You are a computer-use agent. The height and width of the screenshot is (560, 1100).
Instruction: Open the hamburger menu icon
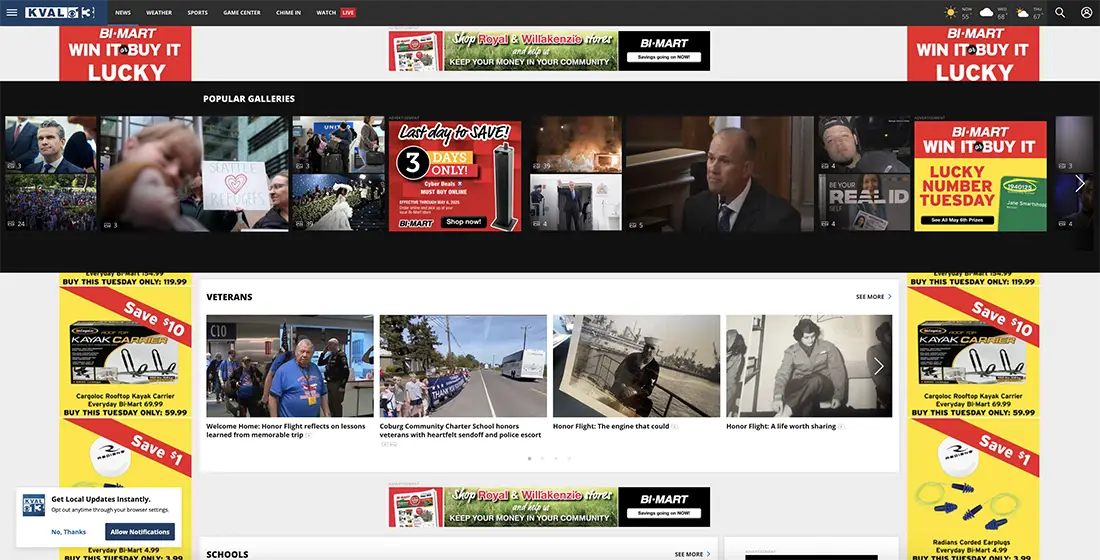pyautogui.click(x=11, y=13)
